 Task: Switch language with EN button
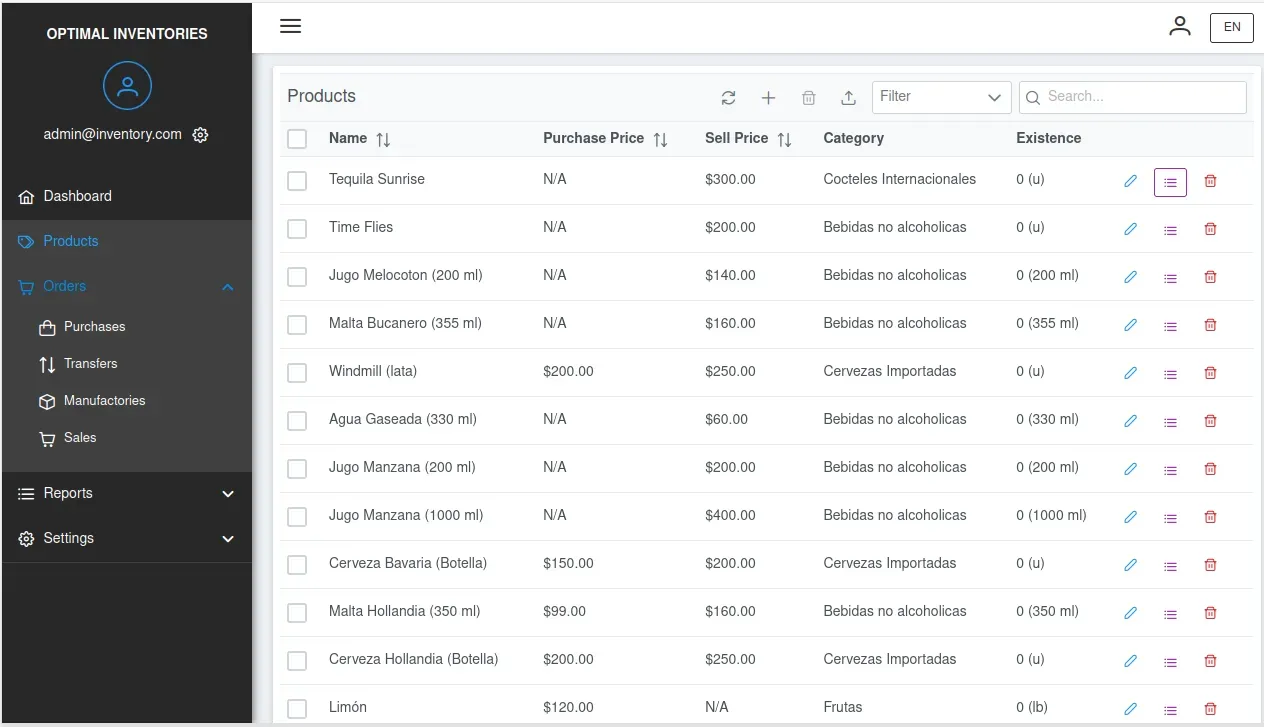pyautogui.click(x=1232, y=27)
